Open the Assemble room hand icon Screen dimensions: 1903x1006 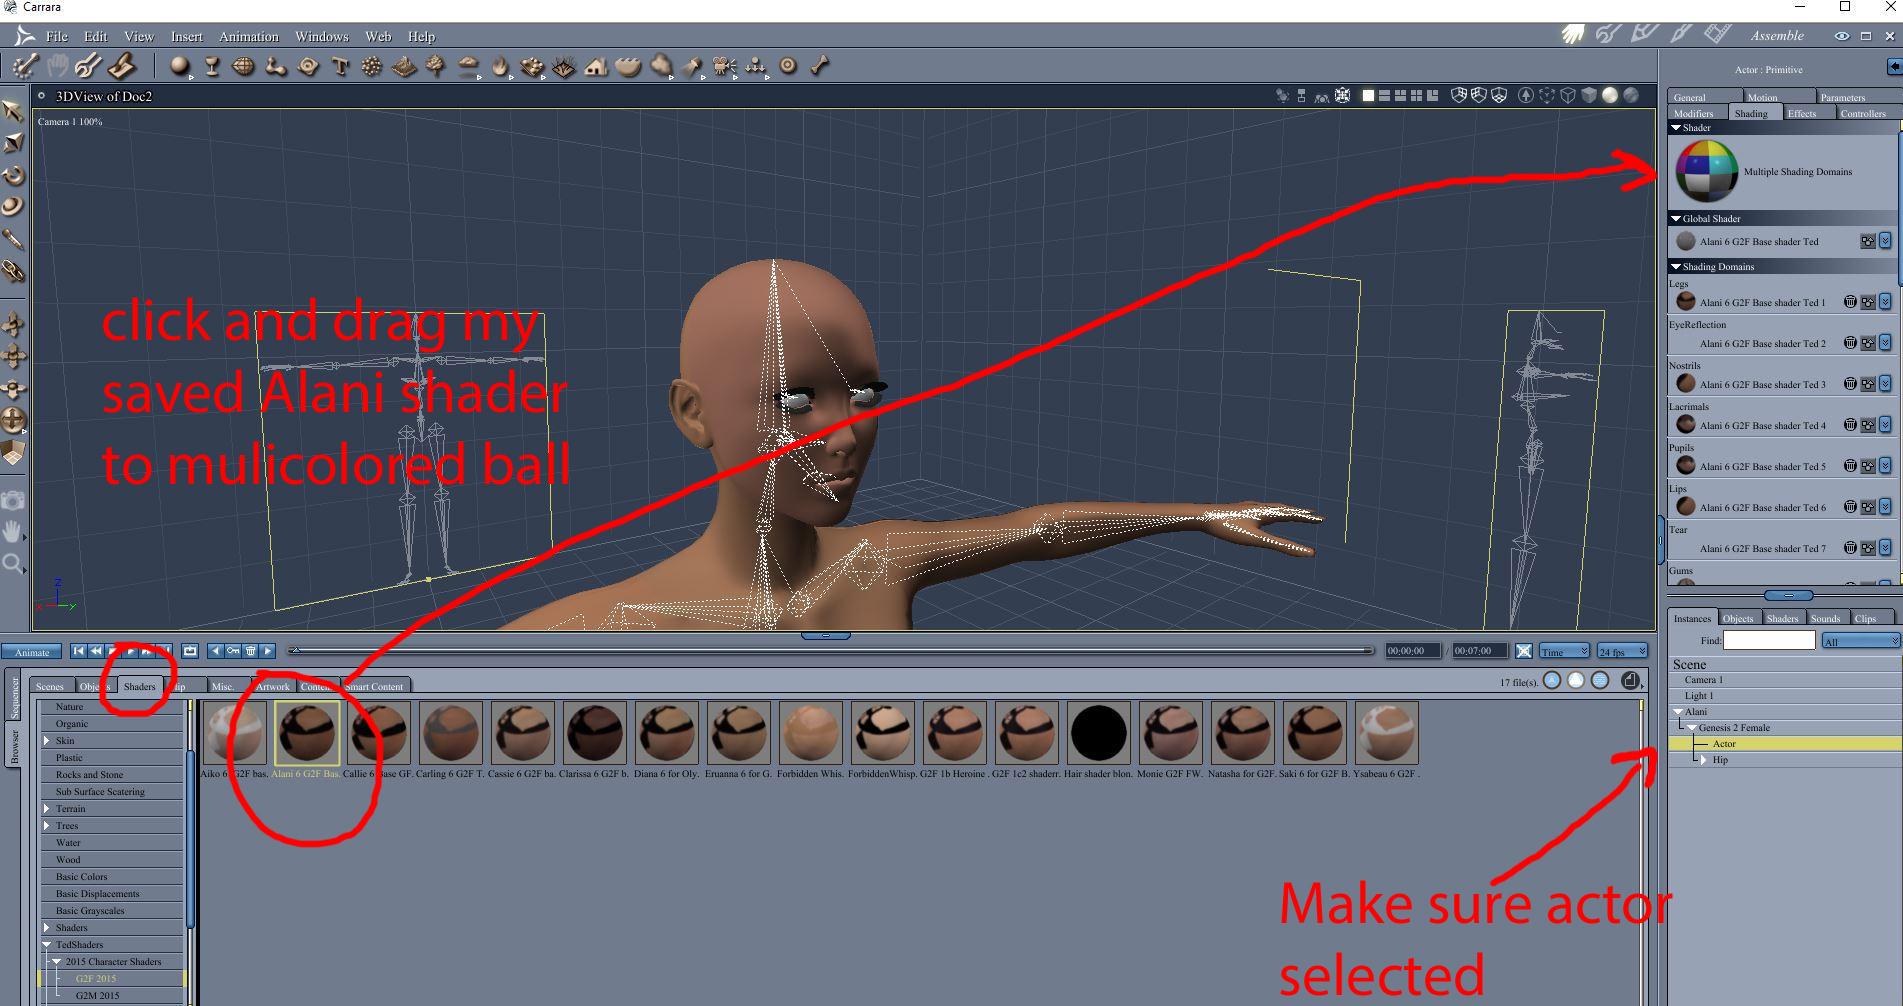pyautogui.click(x=1573, y=35)
